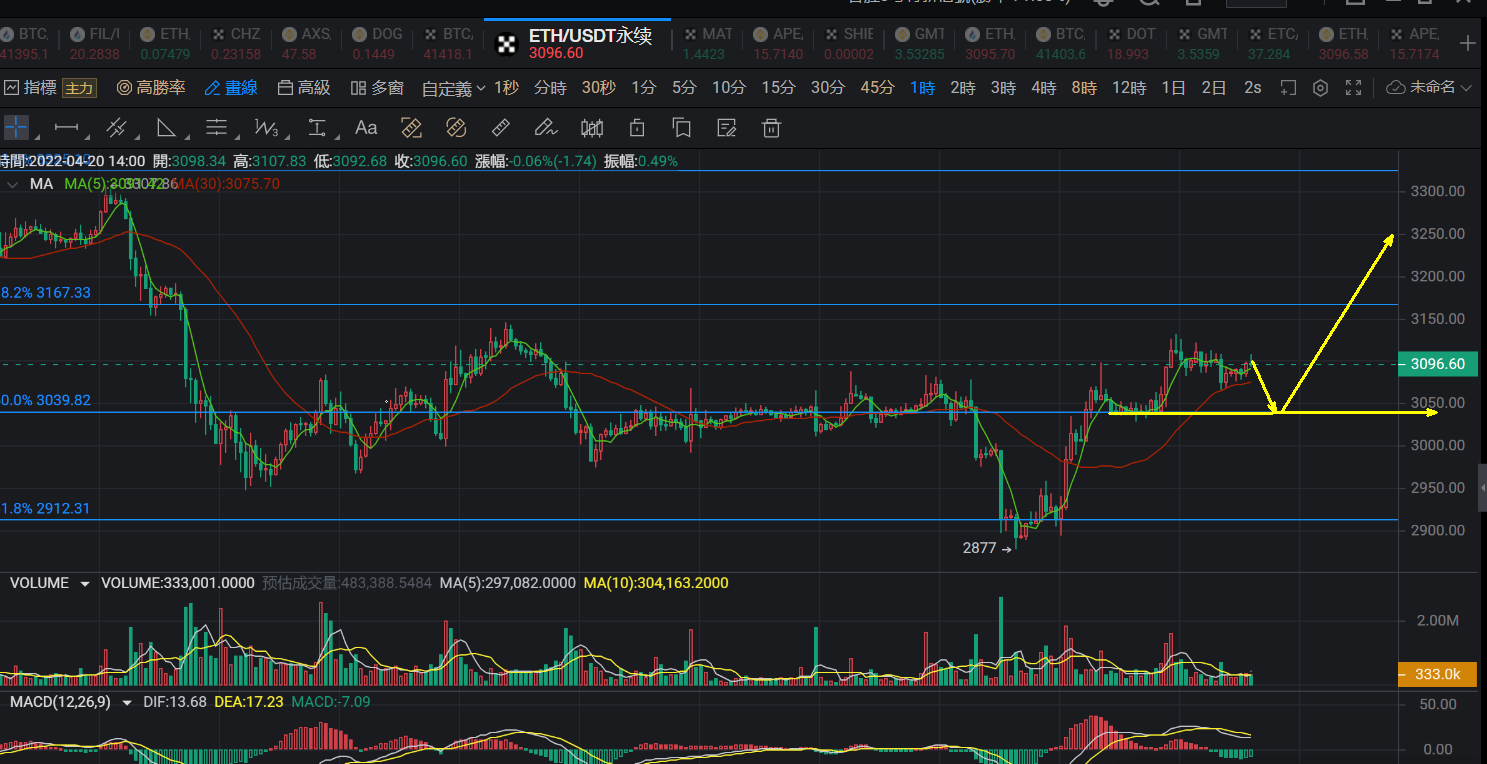Open the AXS tab priced 47.58
This screenshot has width=1487, height=764.
(x=307, y=43)
